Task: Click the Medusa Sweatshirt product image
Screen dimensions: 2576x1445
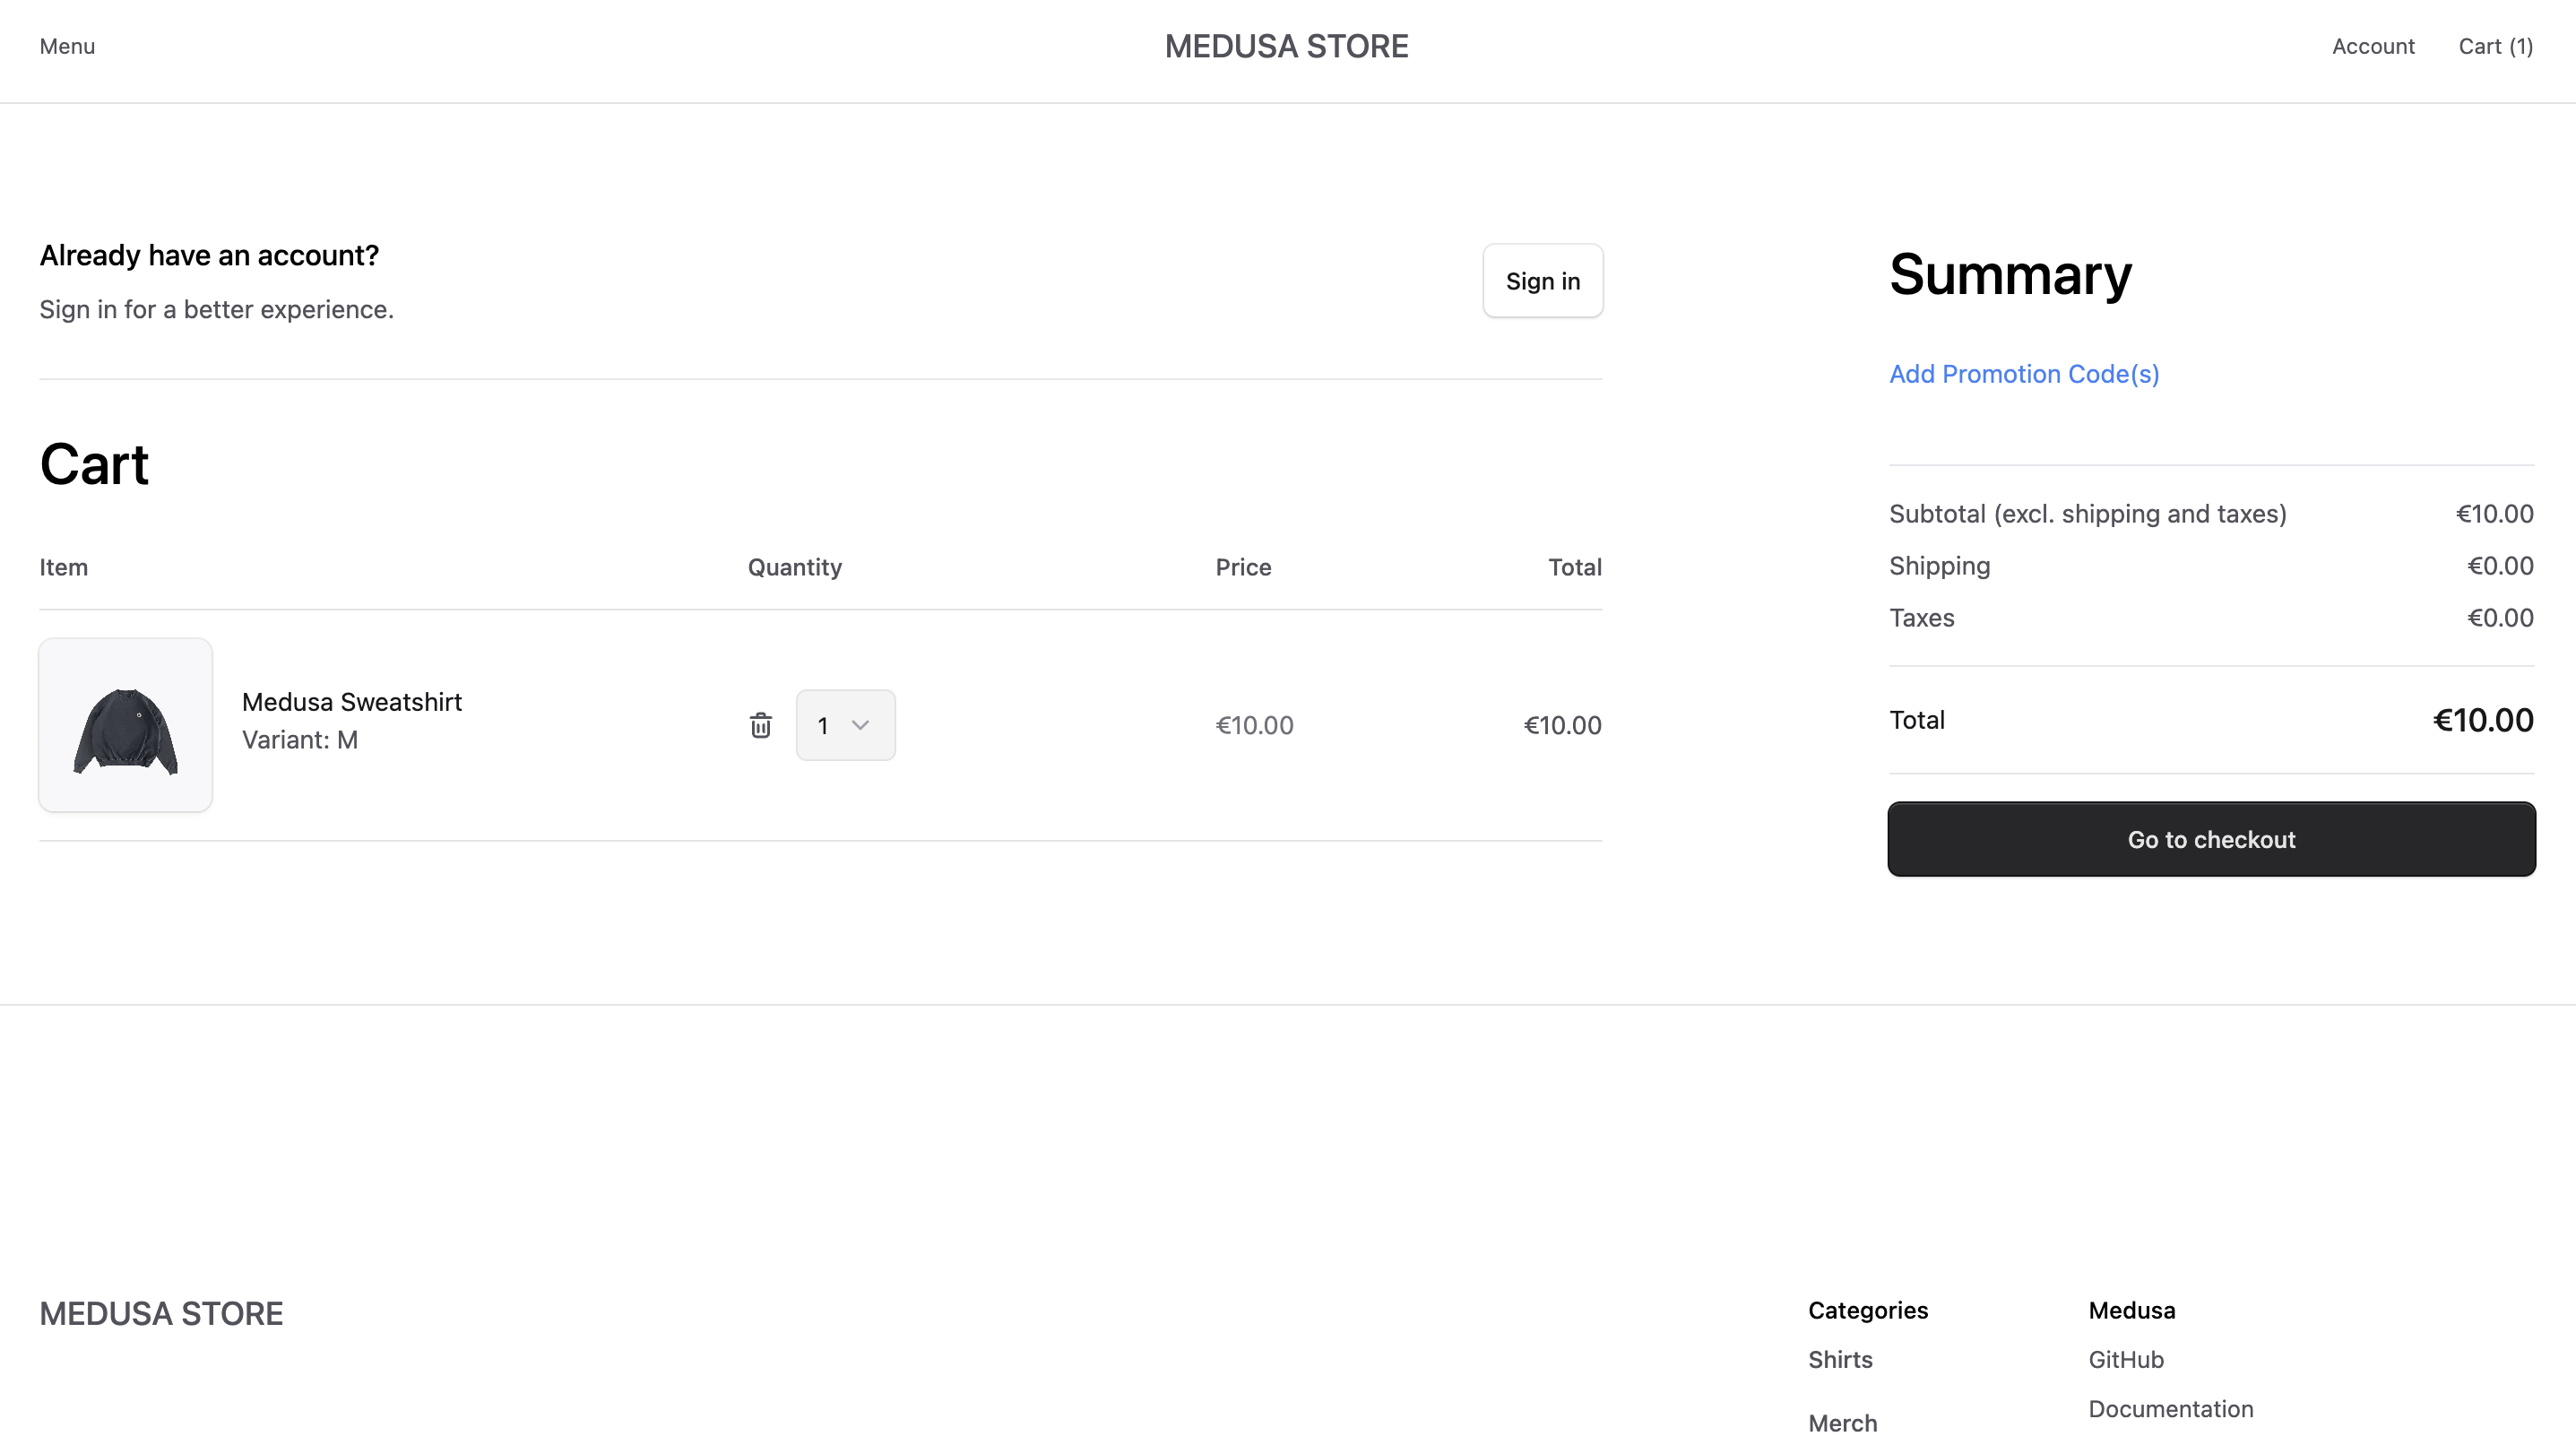Action: (x=125, y=725)
